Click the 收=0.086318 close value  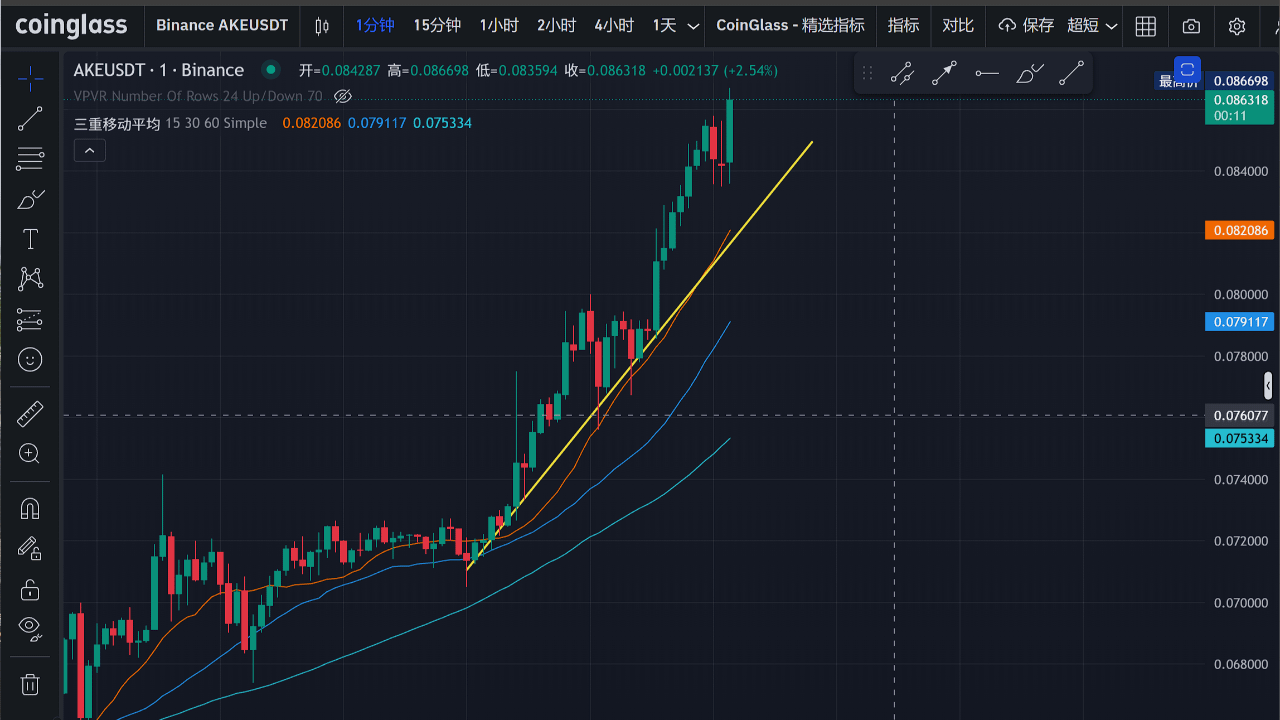click(x=605, y=71)
